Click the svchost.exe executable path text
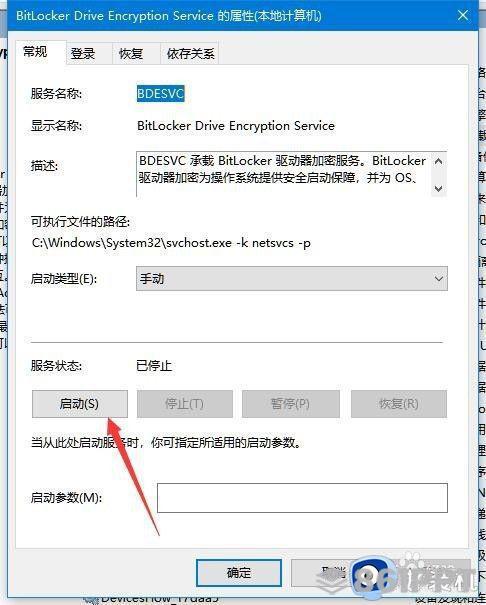Viewport: 486px width, 605px height. point(171,243)
